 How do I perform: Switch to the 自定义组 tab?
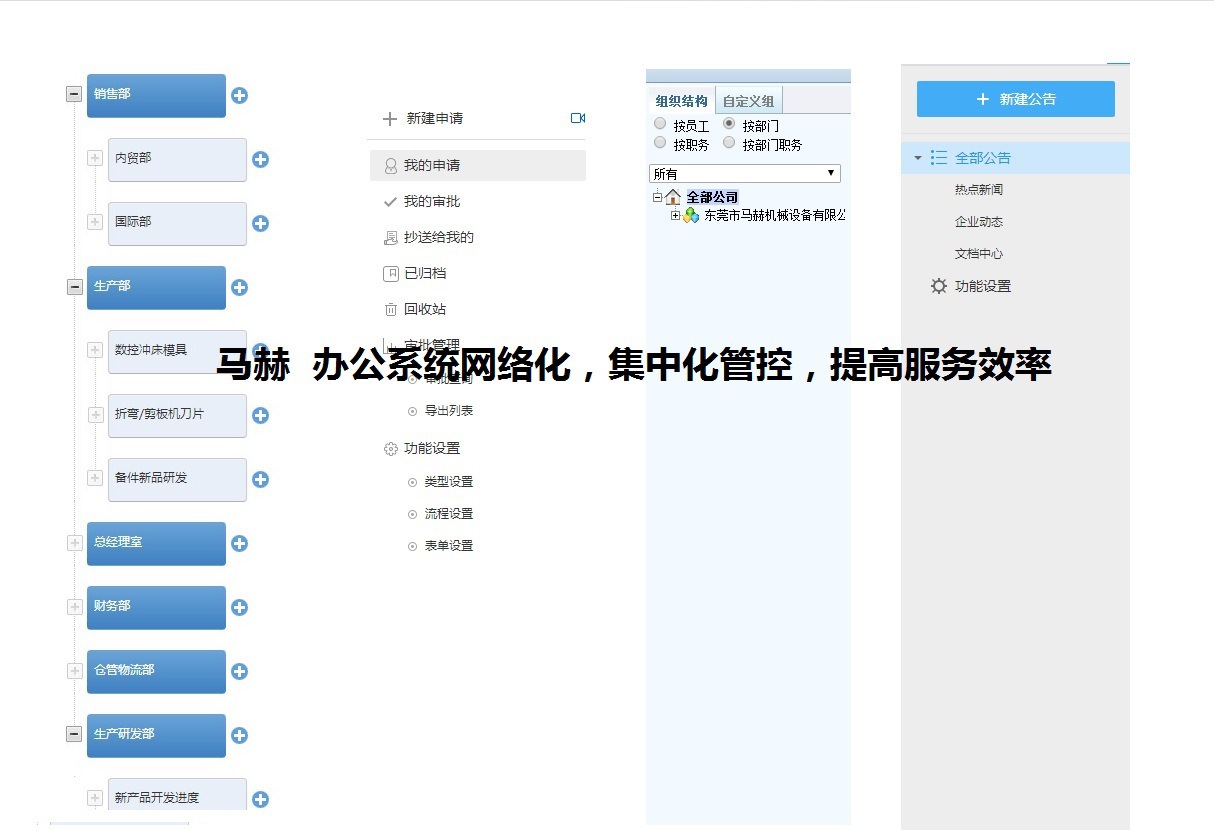pos(748,100)
